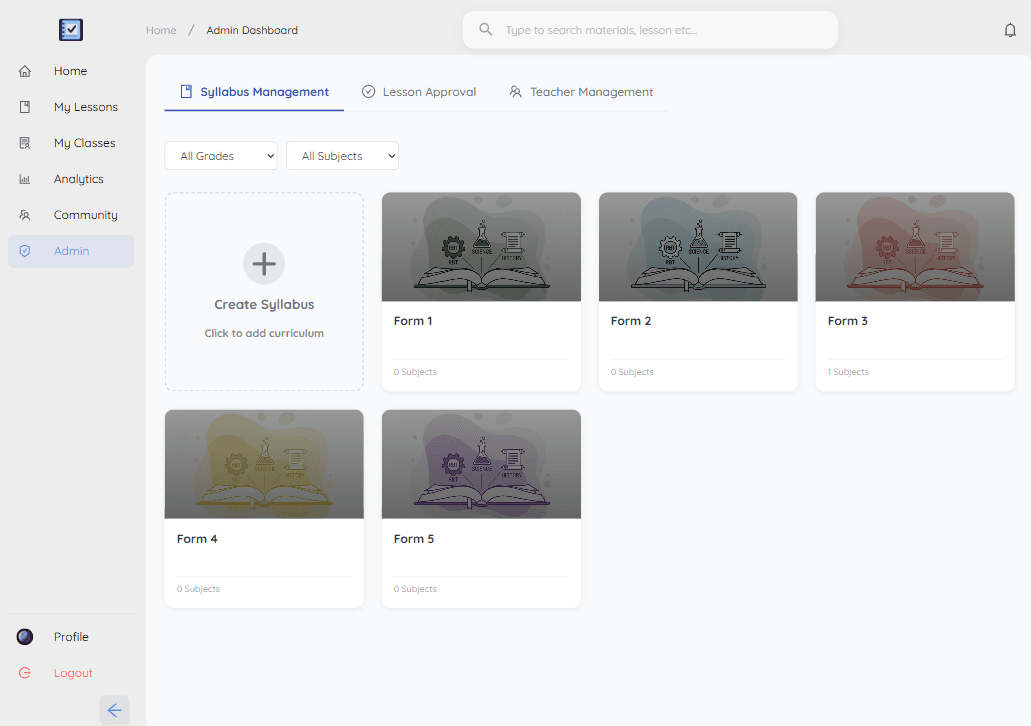The width and height of the screenshot is (1031, 726).
Task: Open the Community people icon
Action: pos(25,215)
